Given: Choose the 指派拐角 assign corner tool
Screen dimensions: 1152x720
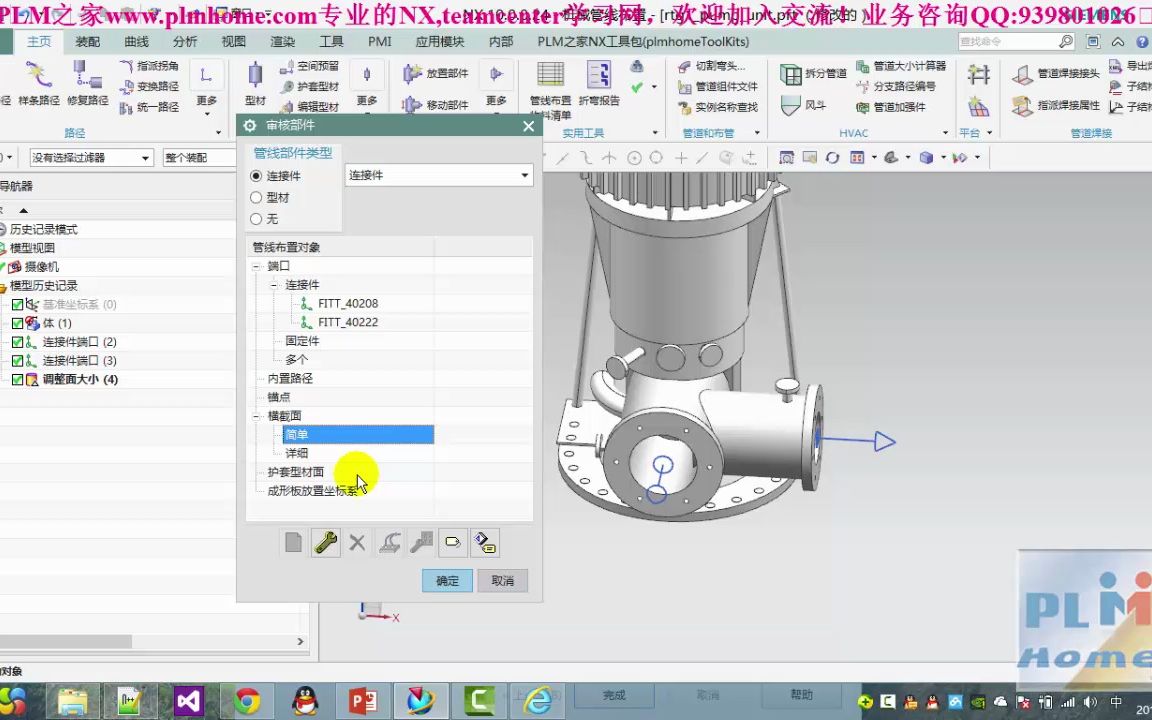Looking at the screenshot, I should pyautogui.click(x=149, y=66).
